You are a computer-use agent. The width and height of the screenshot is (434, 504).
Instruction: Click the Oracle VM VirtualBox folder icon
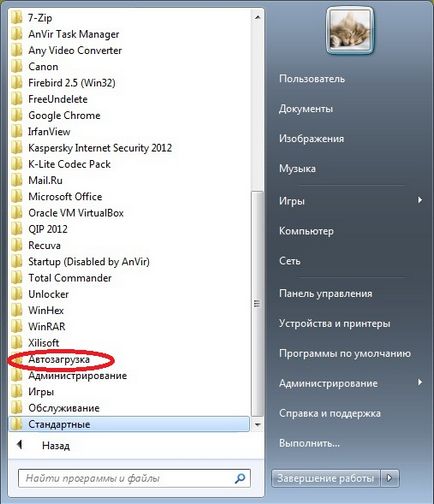click(16, 213)
